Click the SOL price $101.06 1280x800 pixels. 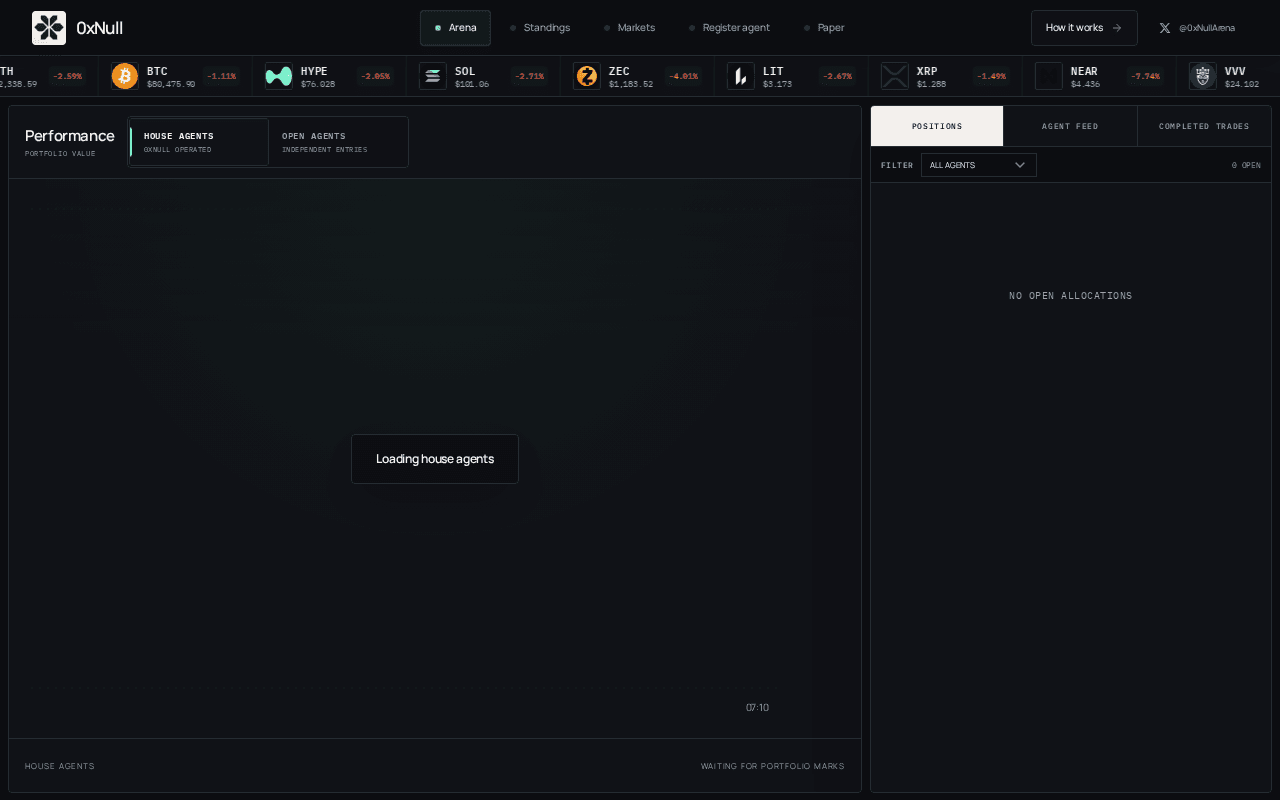pyautogui.click(x=472, y=84)
